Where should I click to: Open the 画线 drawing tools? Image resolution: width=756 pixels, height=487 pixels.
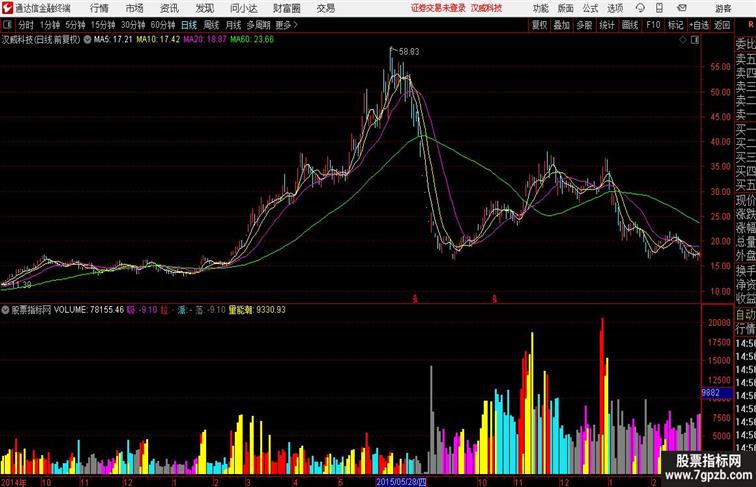pyautogui.click(x=630, y=25)
